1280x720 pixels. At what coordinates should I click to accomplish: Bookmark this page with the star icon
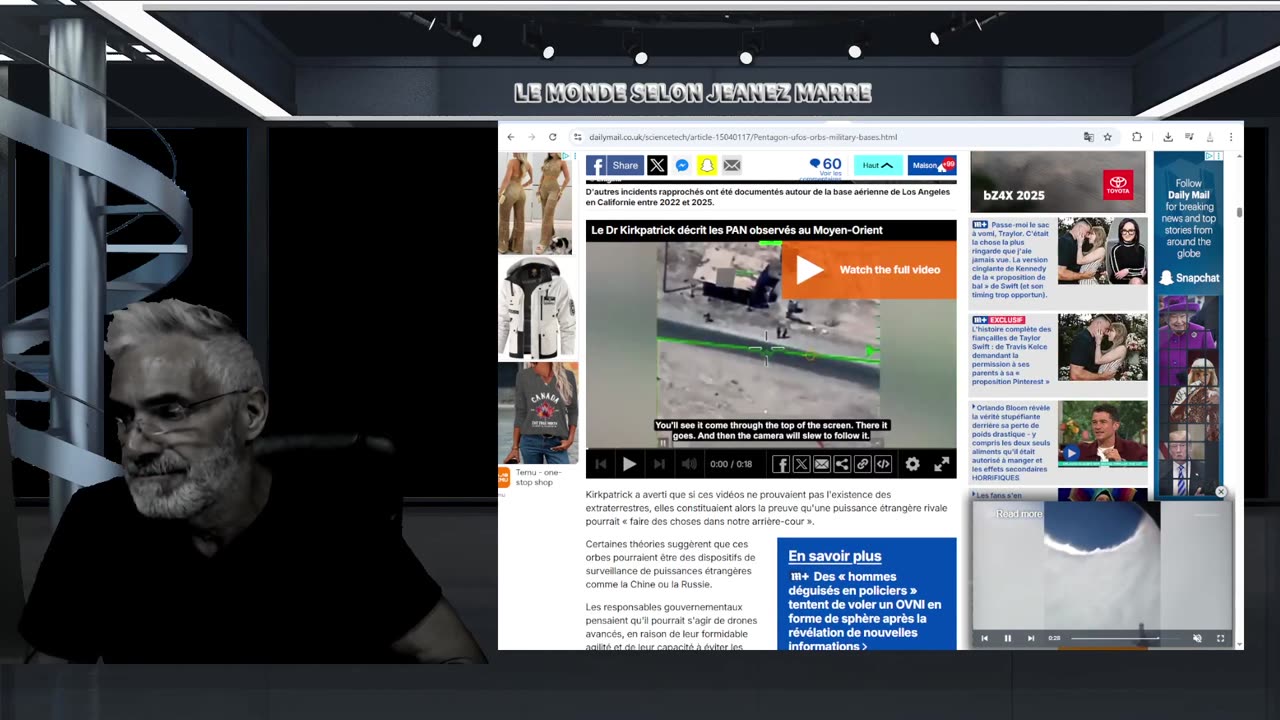[1108, 137]
